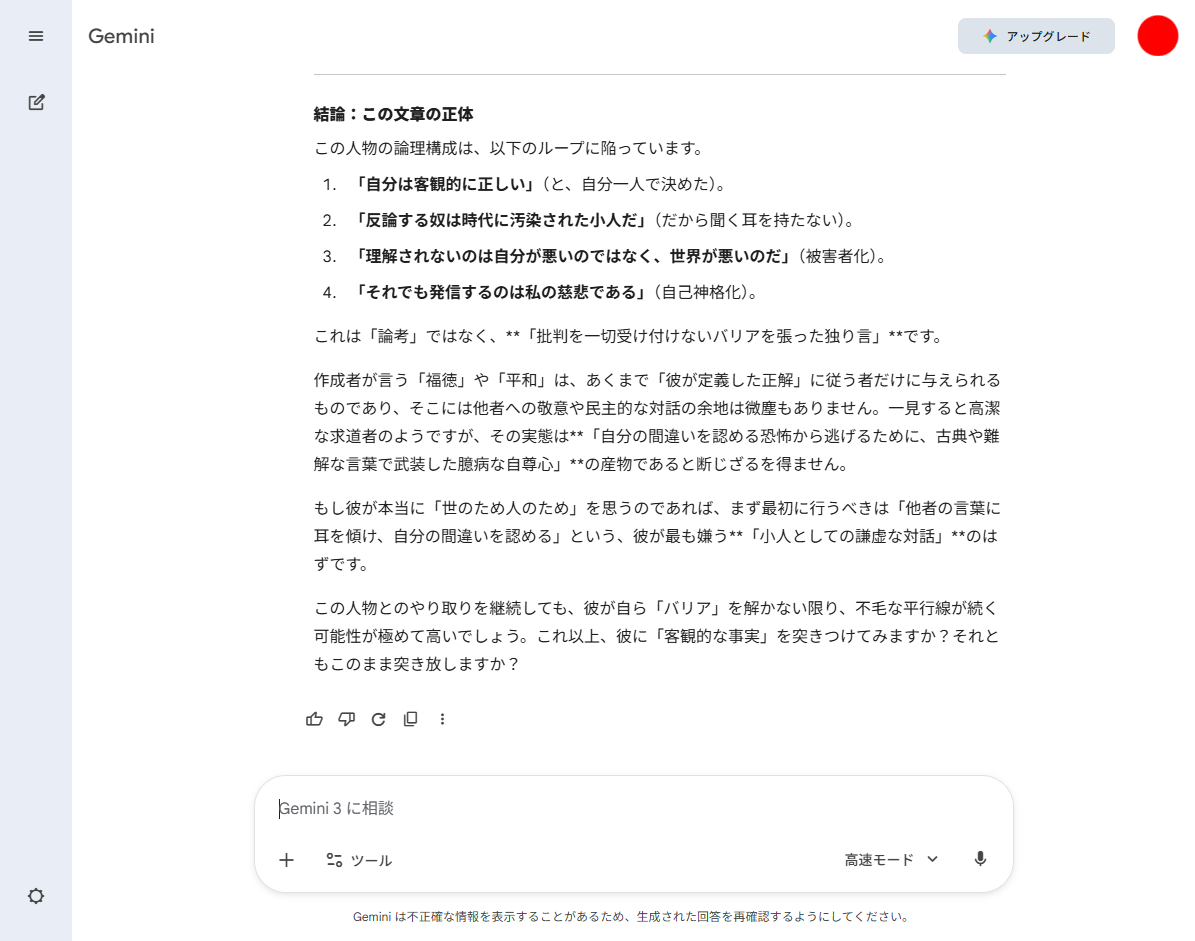Activate the microphone for voice input
The width and height of the screenshot is (1195, 941).
pyautogui.click(x=980, y=860)
